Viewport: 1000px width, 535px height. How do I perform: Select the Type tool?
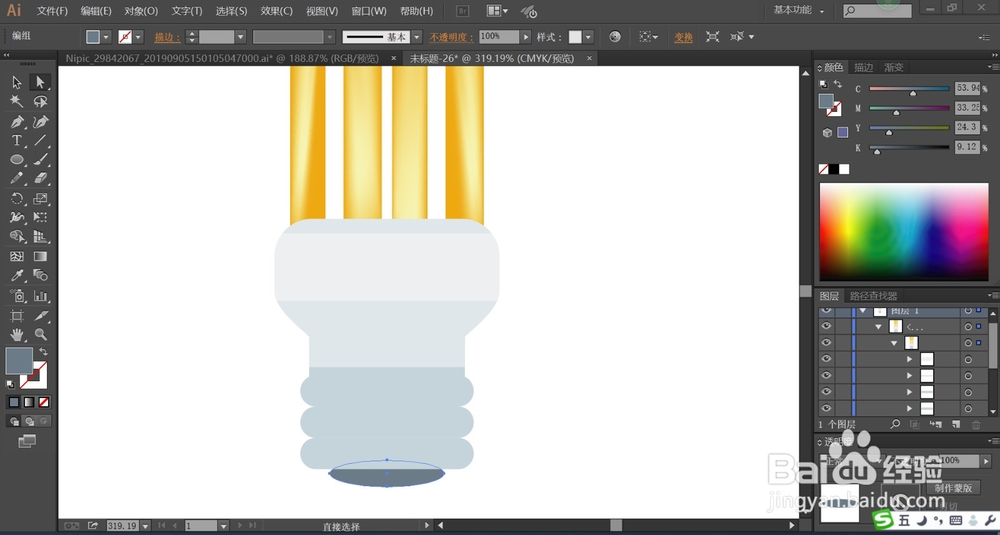point(17,140)
